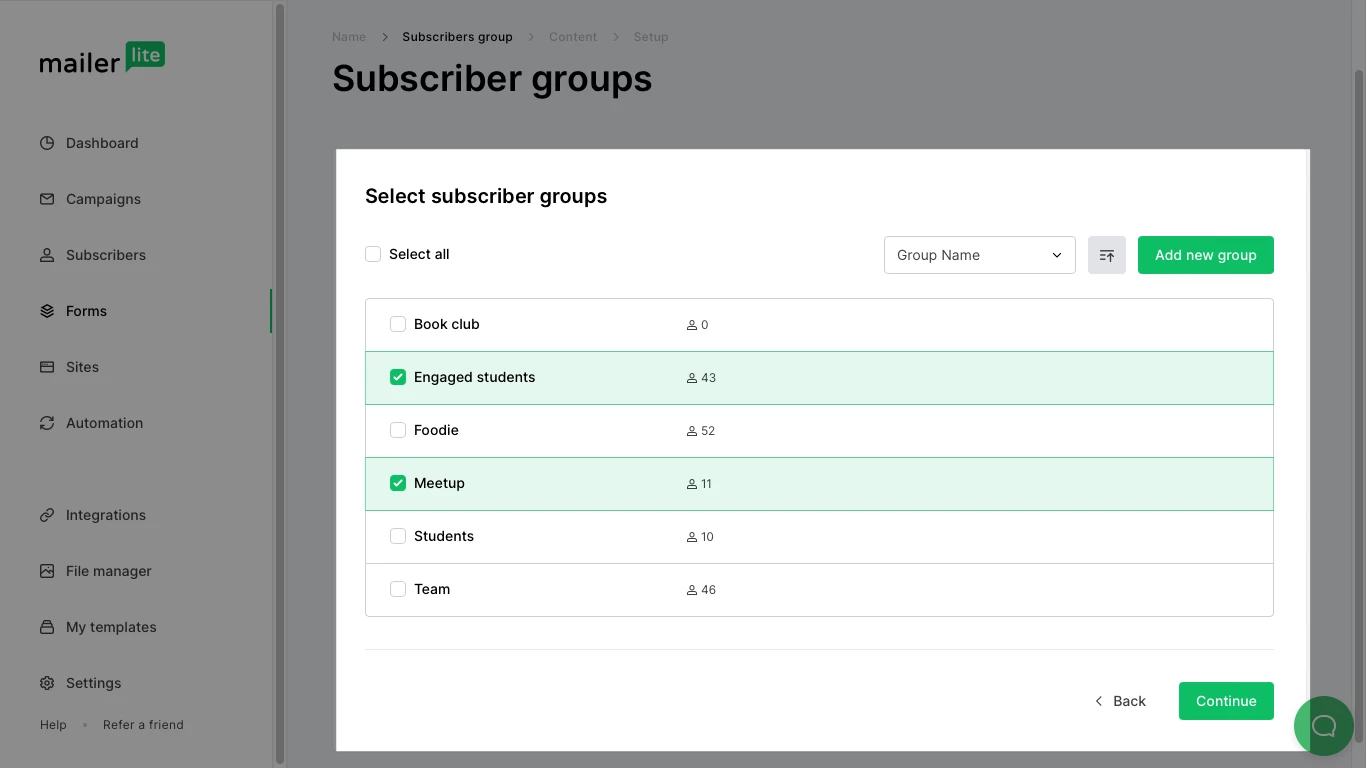
Task: Tick the Foodie group checkbox
Action: coord(398,430)
